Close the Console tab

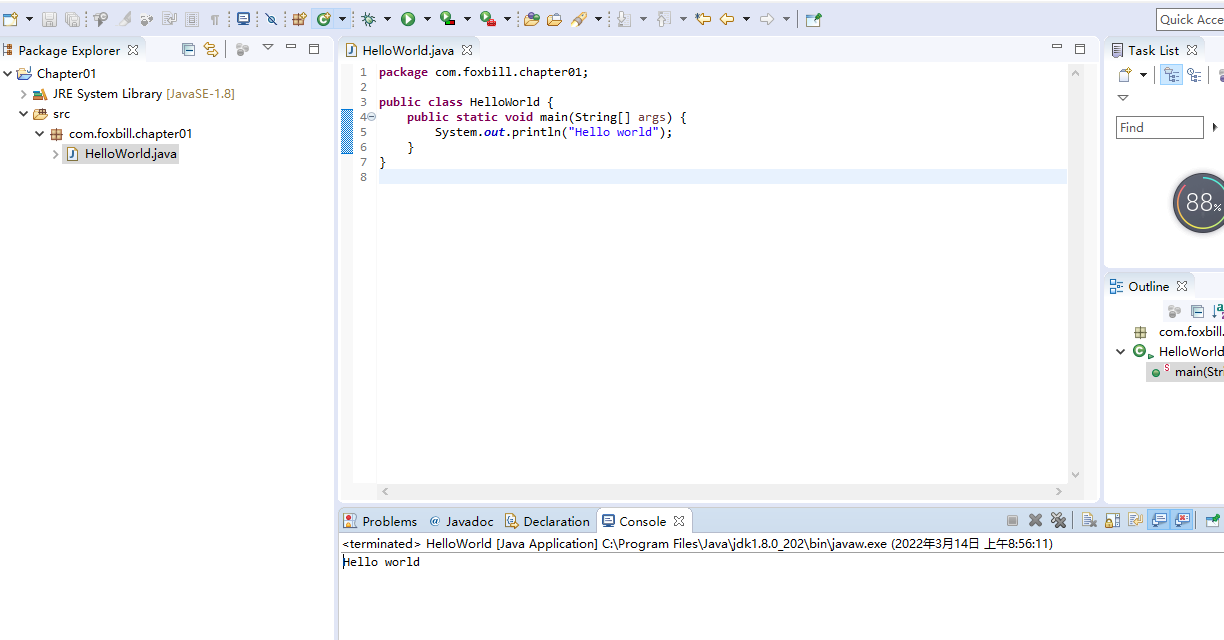point(679,521)
